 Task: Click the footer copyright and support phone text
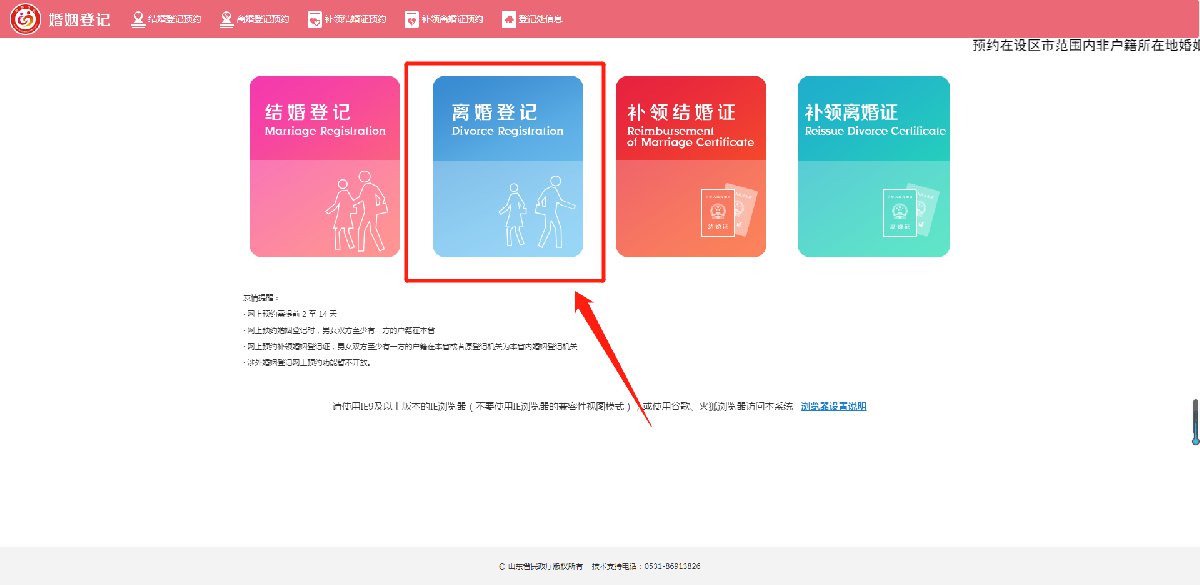(x=600, y=566)
